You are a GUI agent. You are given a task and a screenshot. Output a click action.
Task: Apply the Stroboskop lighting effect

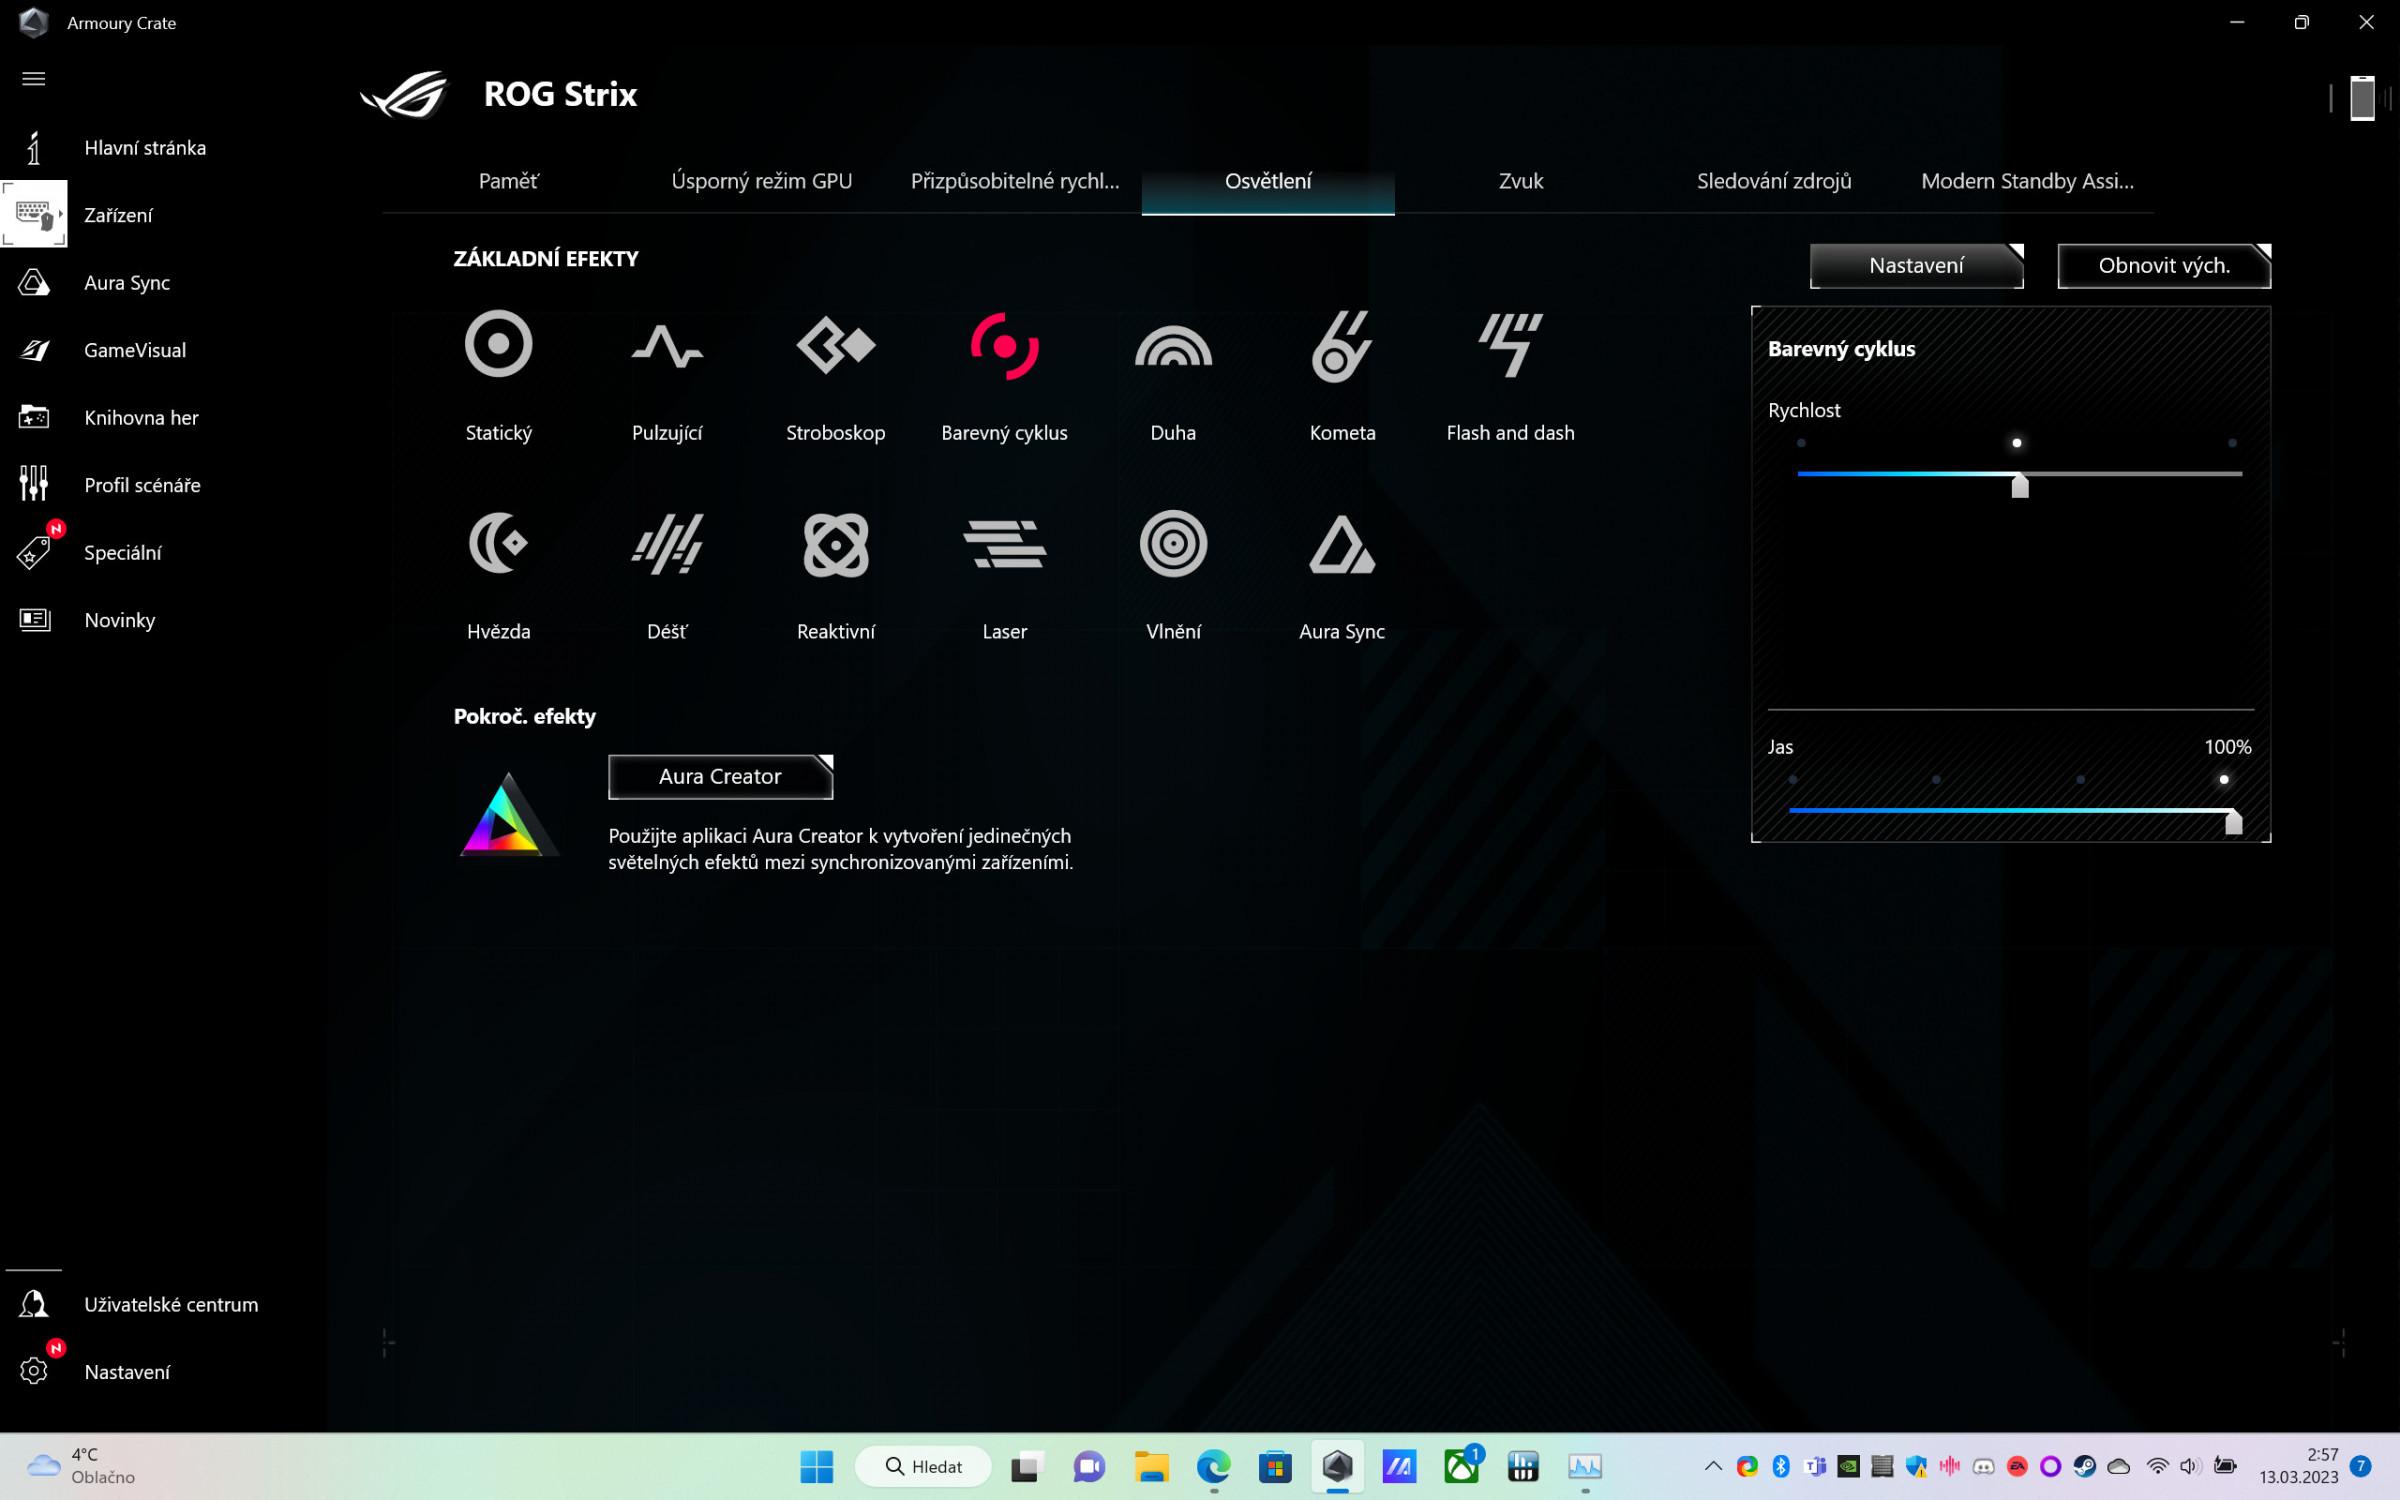tap(835, 345)
